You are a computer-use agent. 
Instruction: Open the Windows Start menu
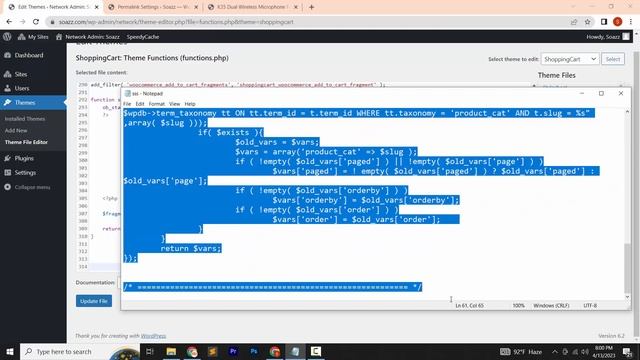tap(10, 351)
